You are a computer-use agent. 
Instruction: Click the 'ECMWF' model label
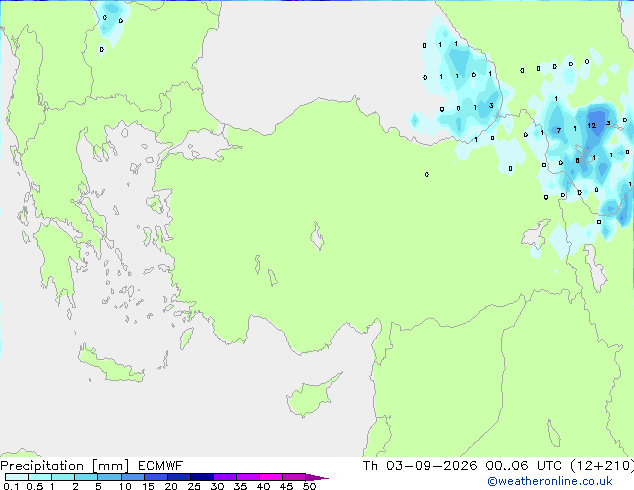[x=161, y=466]
